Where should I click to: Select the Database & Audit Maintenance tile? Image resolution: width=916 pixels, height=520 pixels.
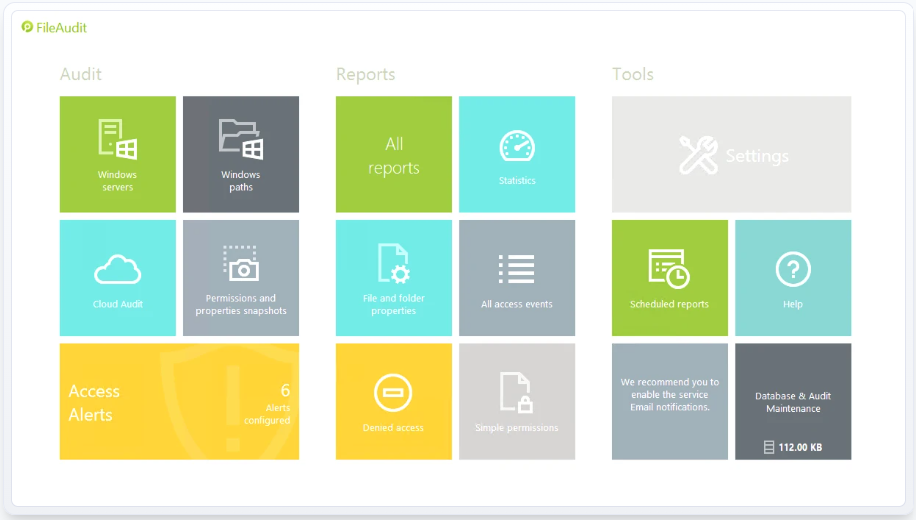pyautogui.click(x=793, y=402)
